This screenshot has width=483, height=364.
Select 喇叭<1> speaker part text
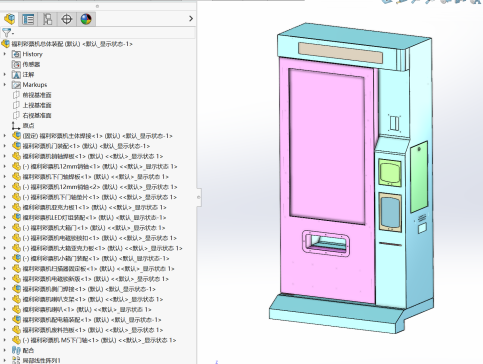click(x=87, y=310)
